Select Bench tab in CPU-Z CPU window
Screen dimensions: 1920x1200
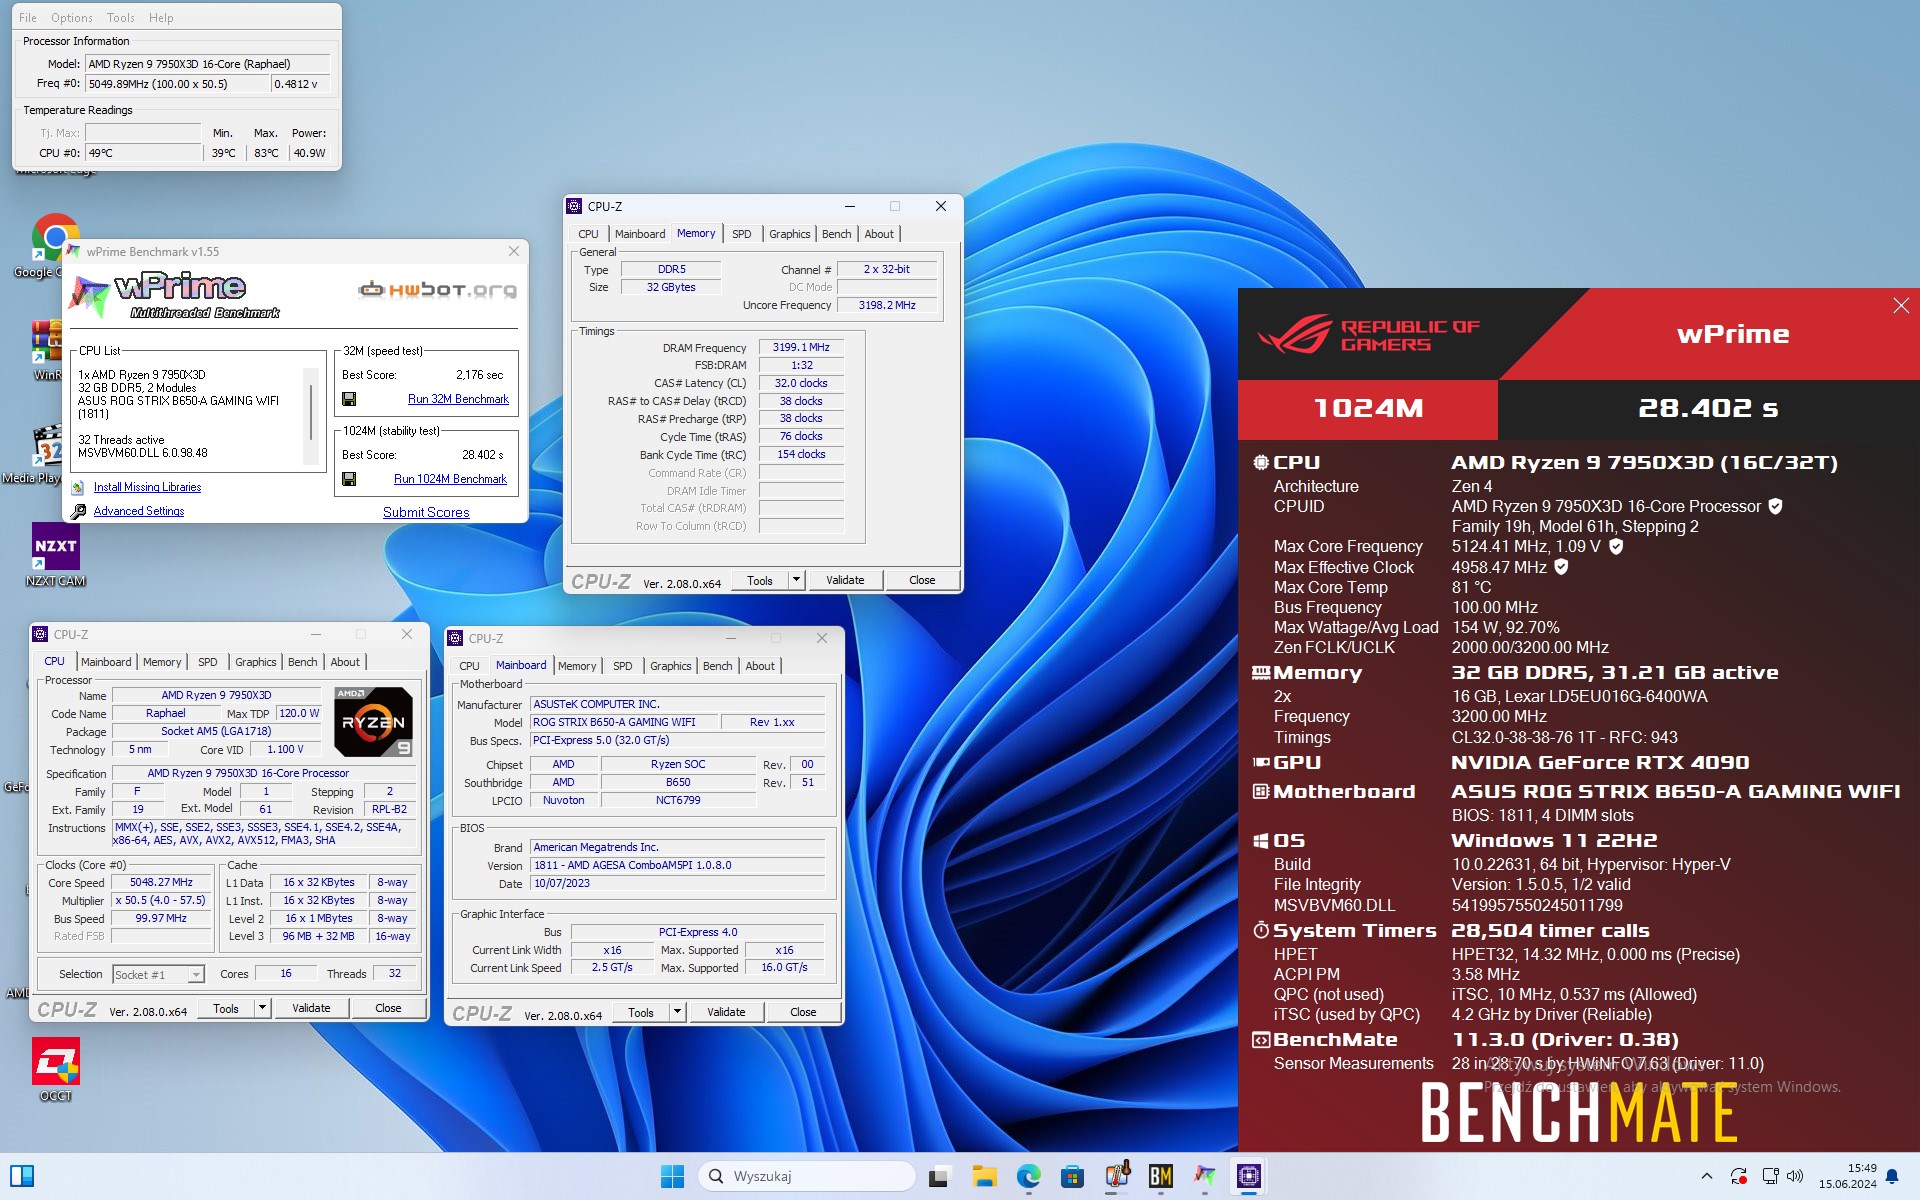pos(303,662)
